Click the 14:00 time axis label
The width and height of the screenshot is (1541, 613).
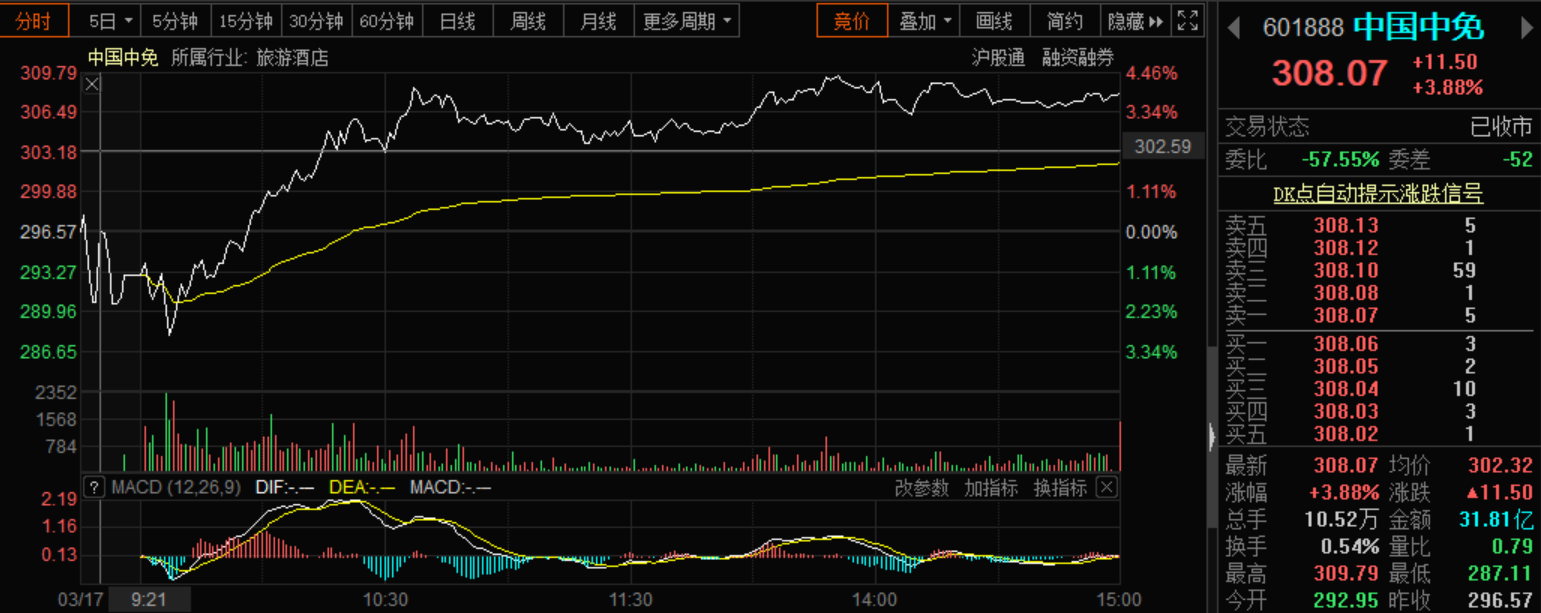point(875,600)
